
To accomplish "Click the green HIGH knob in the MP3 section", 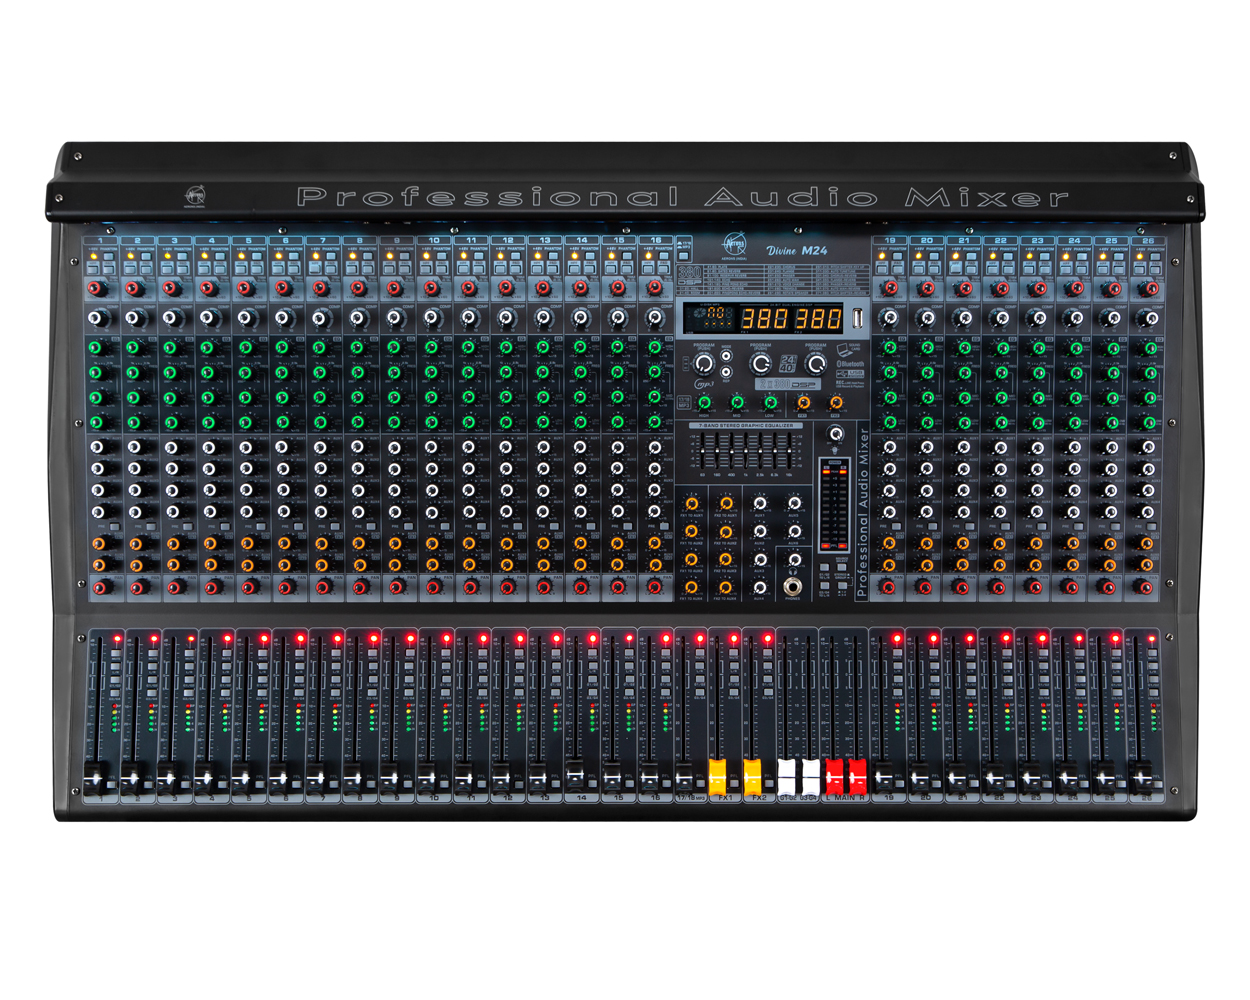I will click(704, 402).
